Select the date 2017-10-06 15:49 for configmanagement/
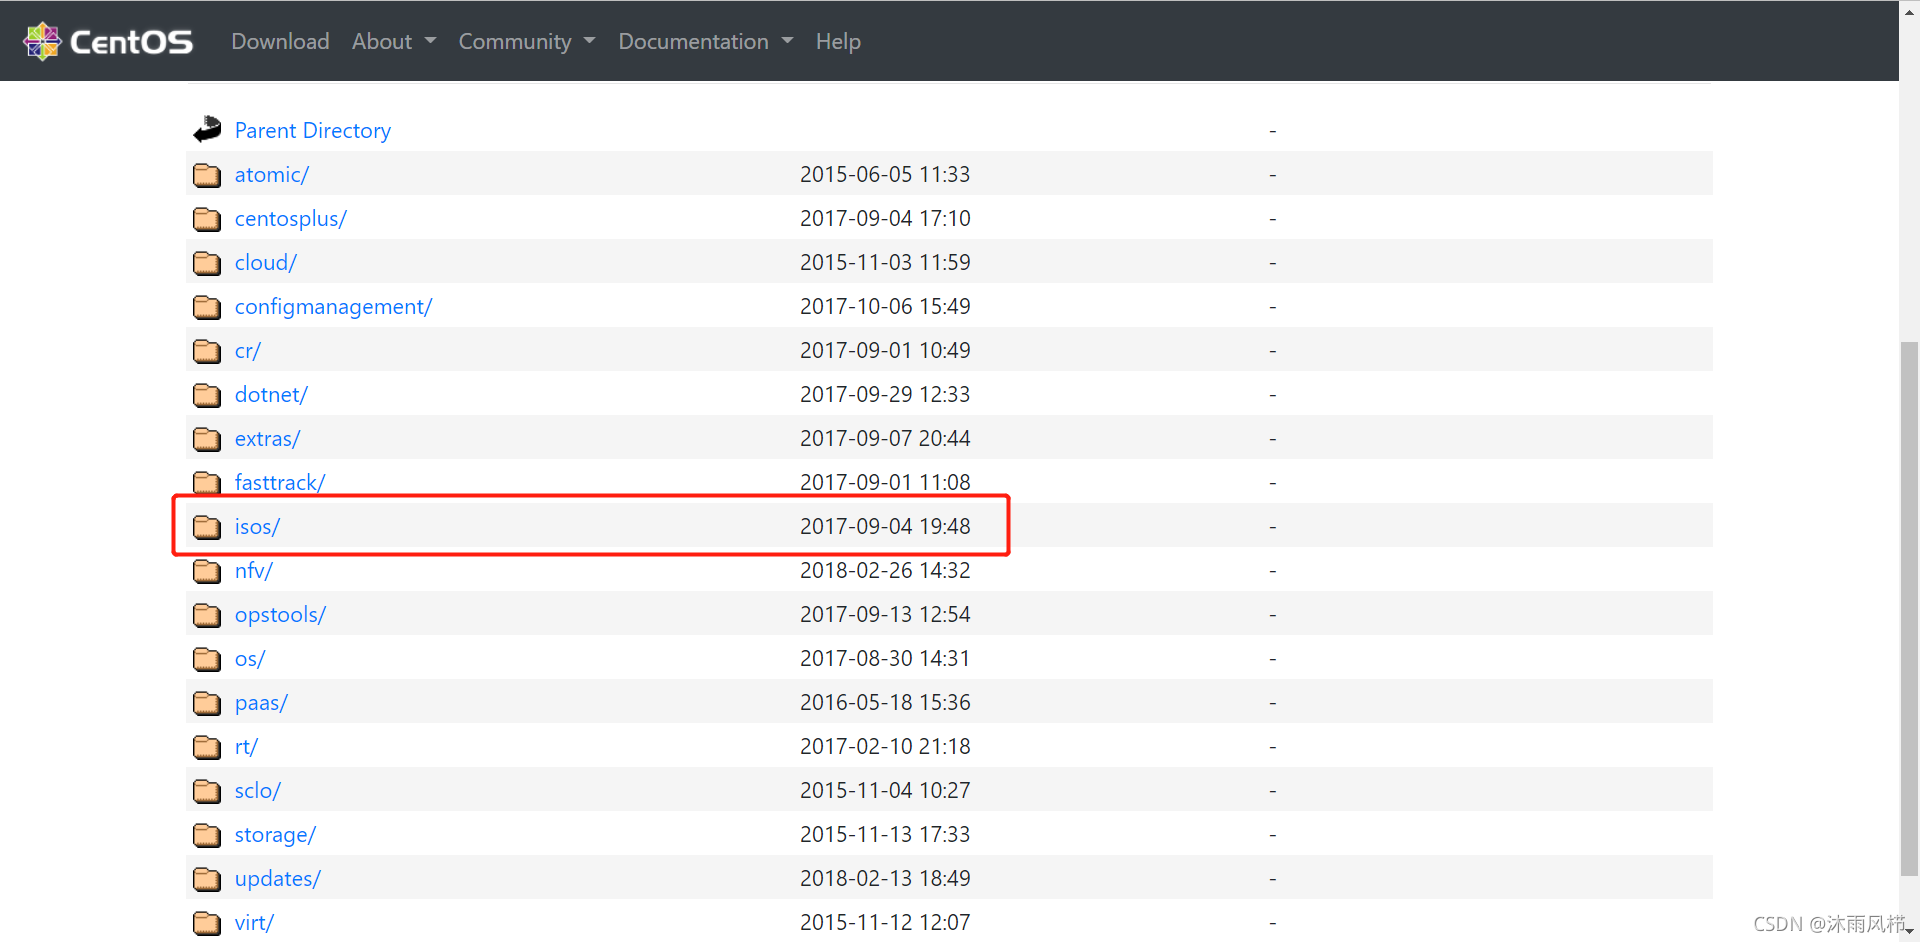The height and width of the screenshot is (942, 1920). (x=885, y=307)
